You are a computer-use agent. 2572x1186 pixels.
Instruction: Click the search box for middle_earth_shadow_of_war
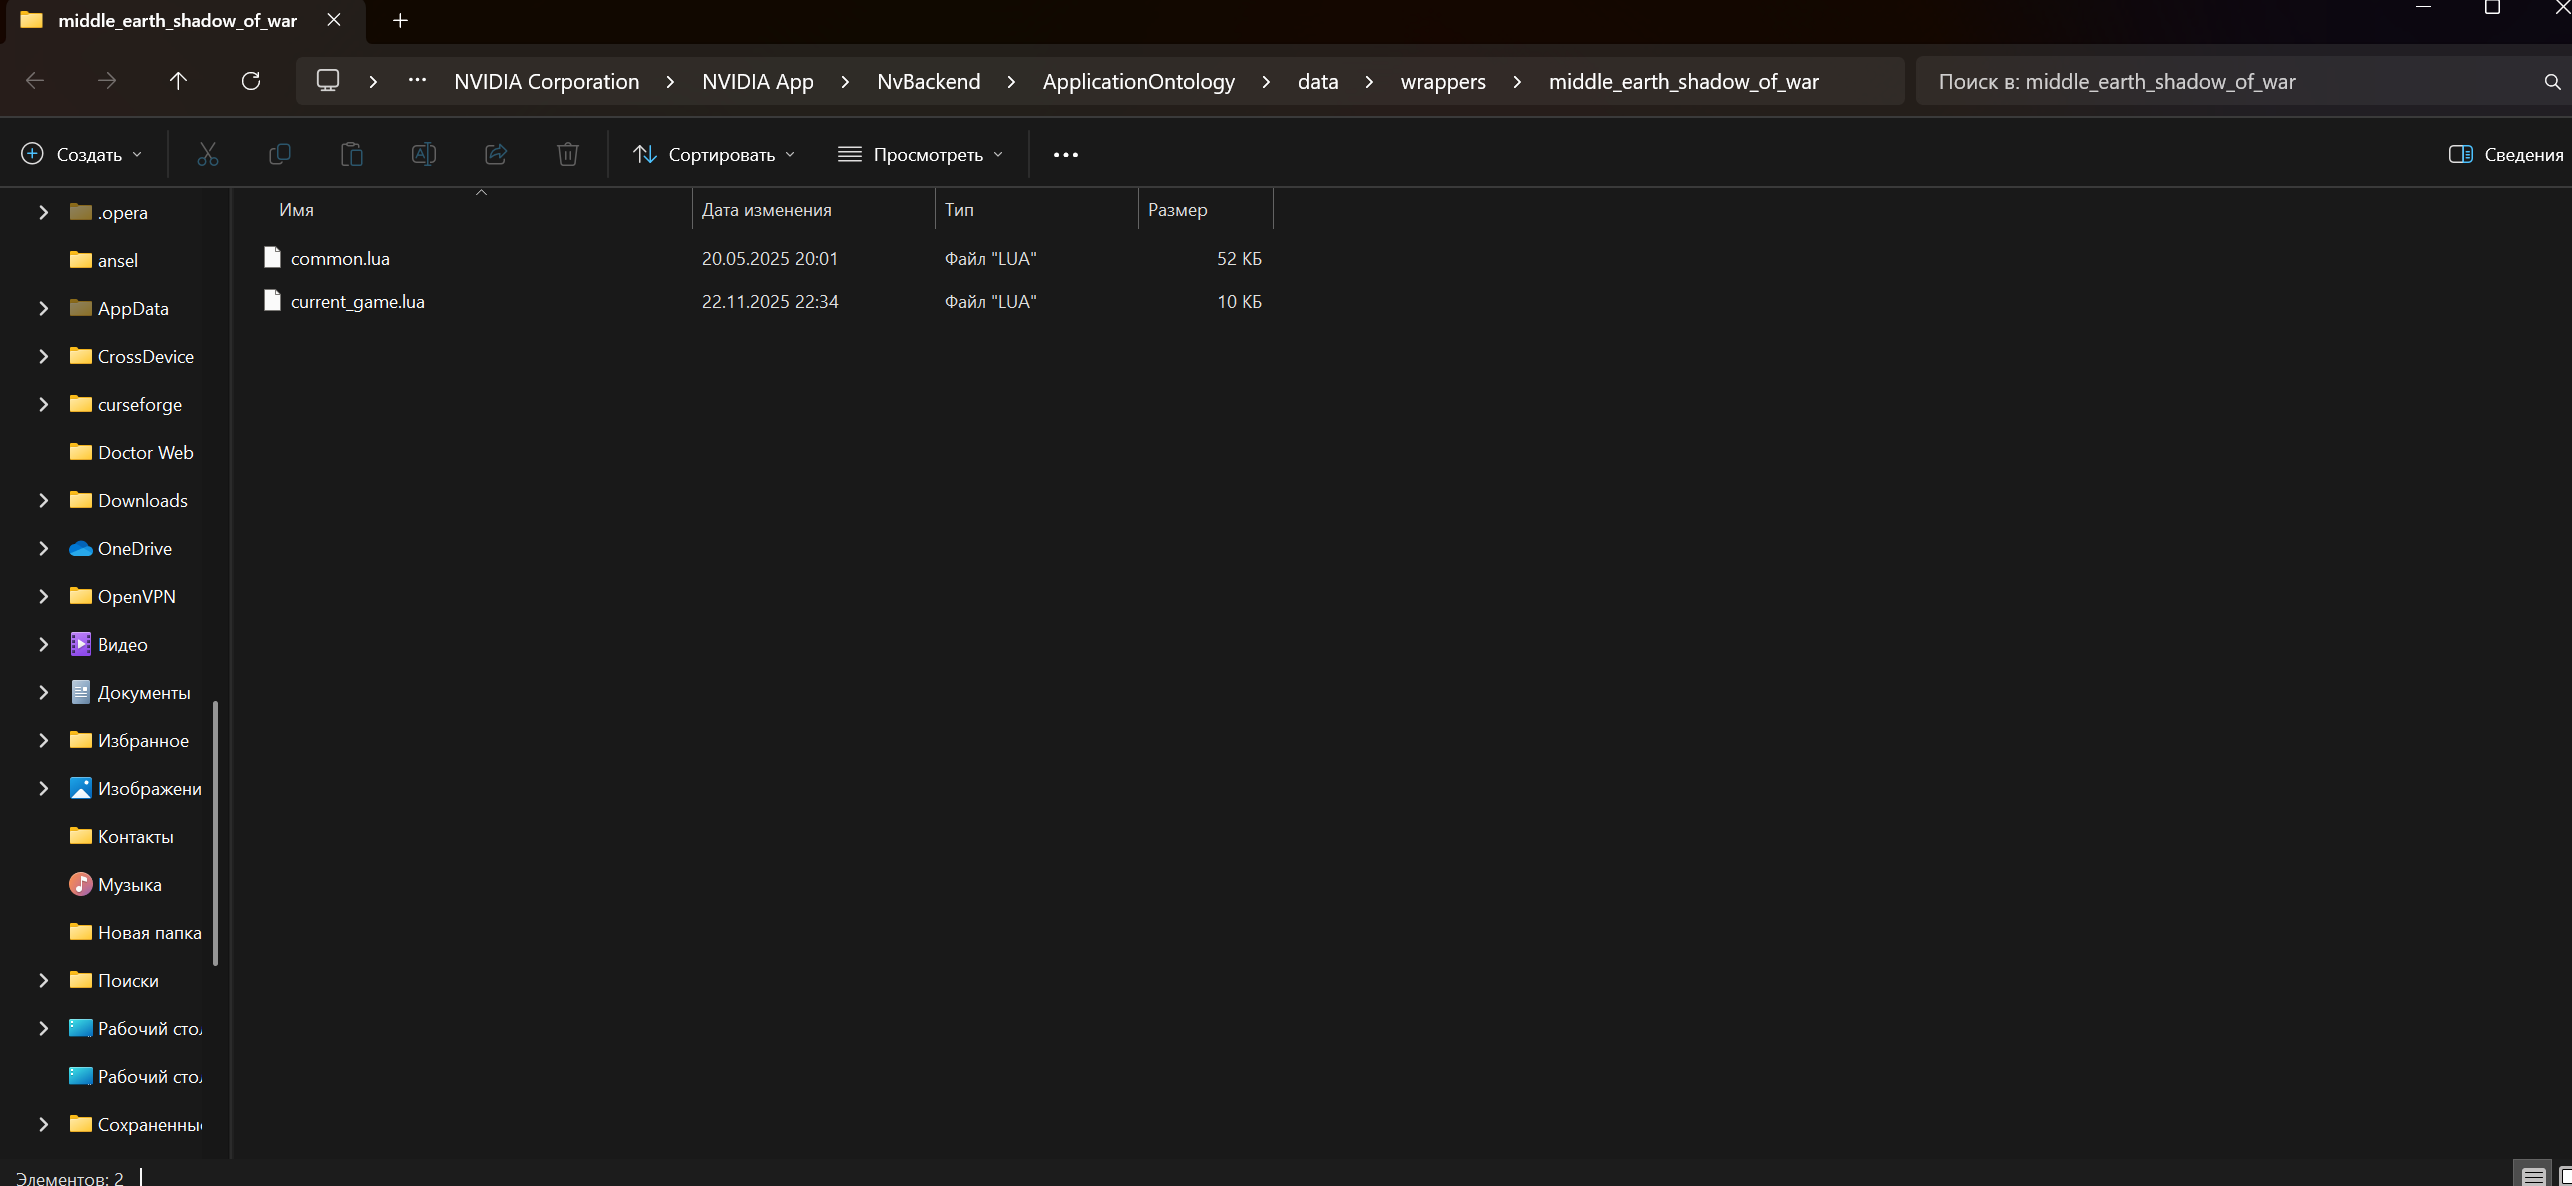click(2230, 82)
